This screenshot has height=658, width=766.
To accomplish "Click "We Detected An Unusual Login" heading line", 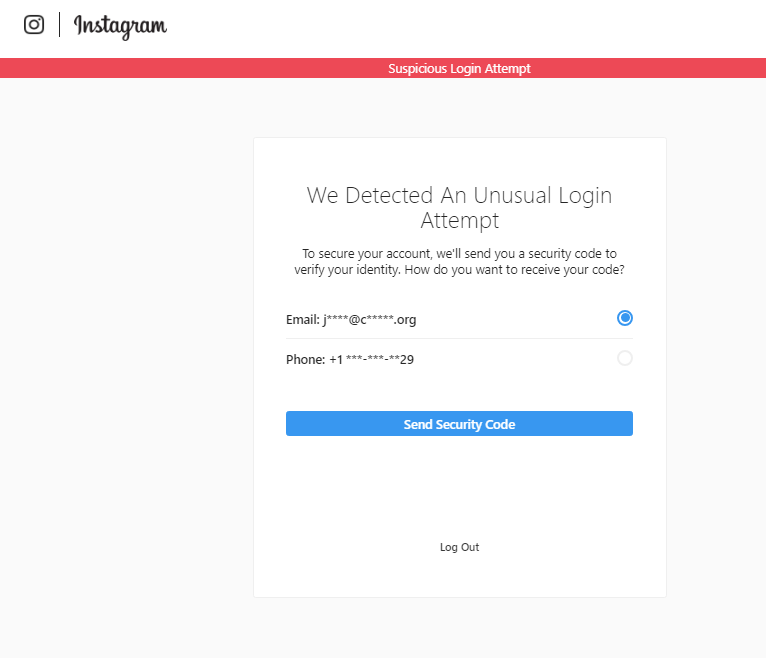I will tap(459, 195).
